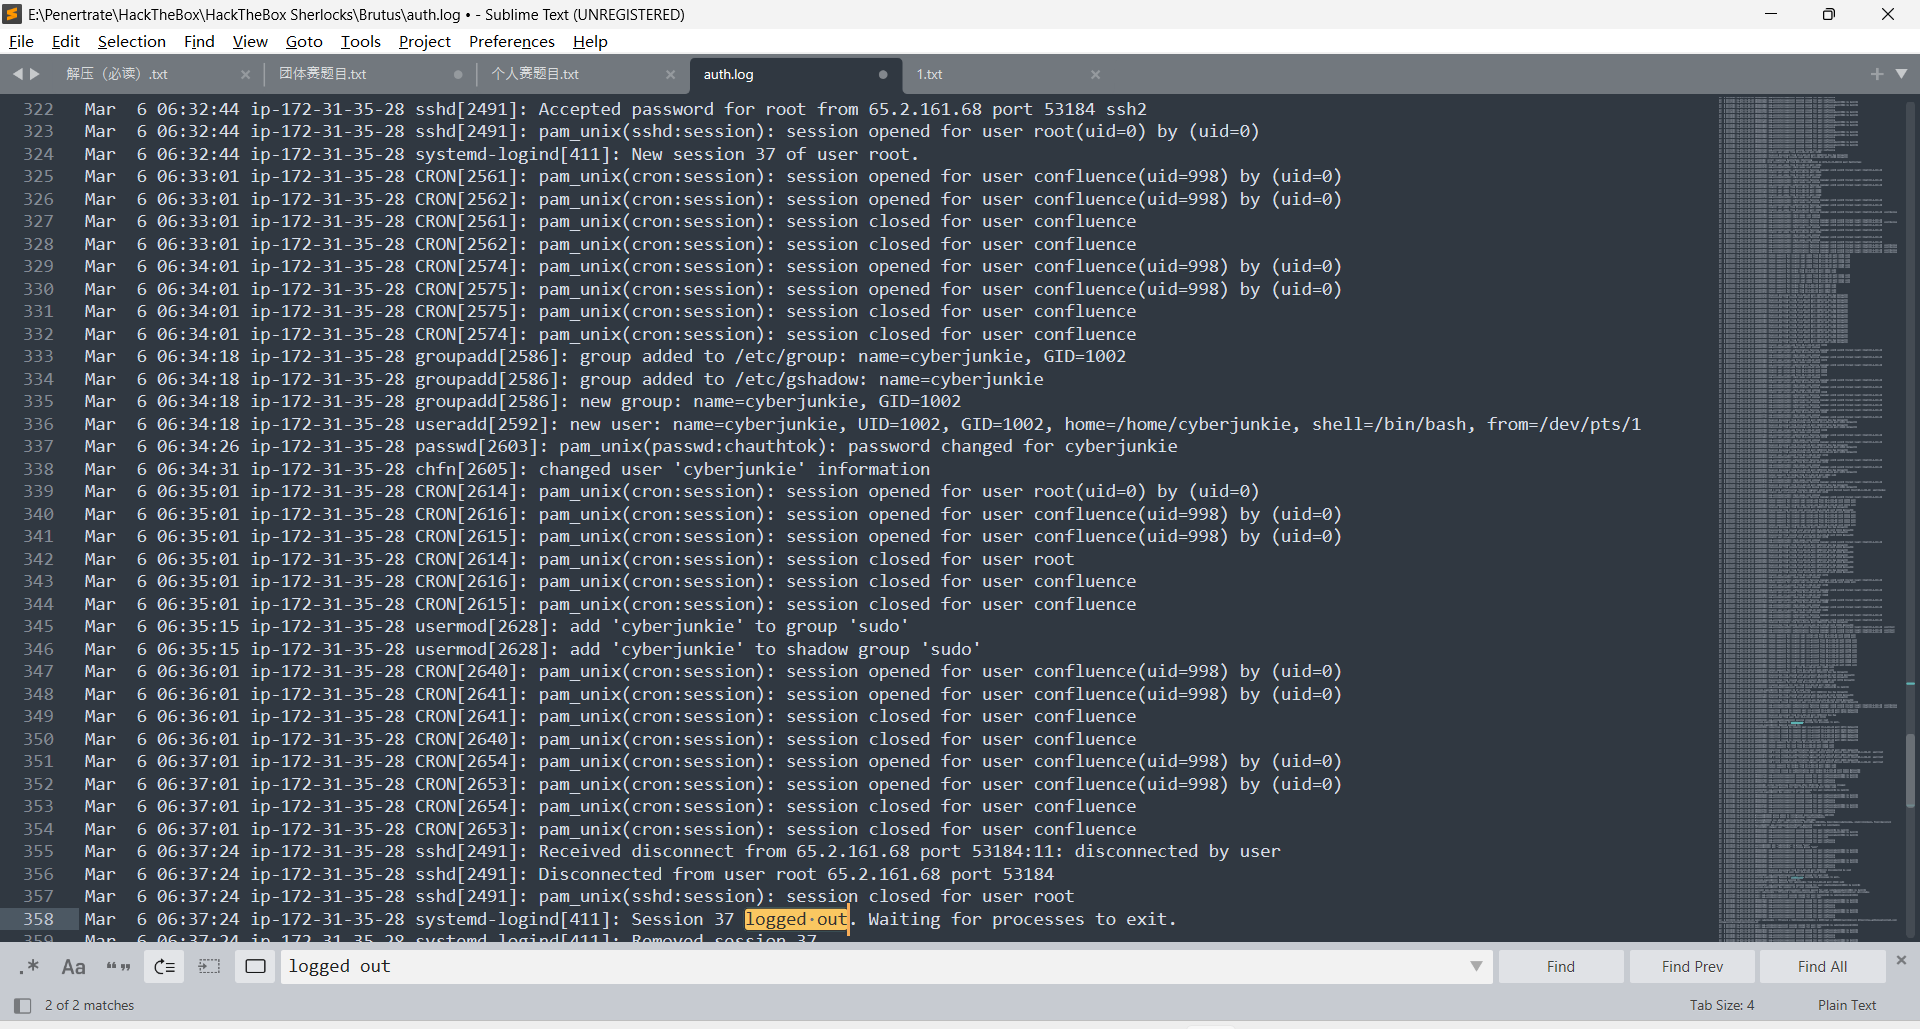Click the wrap search icon
Image resolution: width=1920 pixels, height=1029 pixels.
pyautogui.click(x=164, y=966)
